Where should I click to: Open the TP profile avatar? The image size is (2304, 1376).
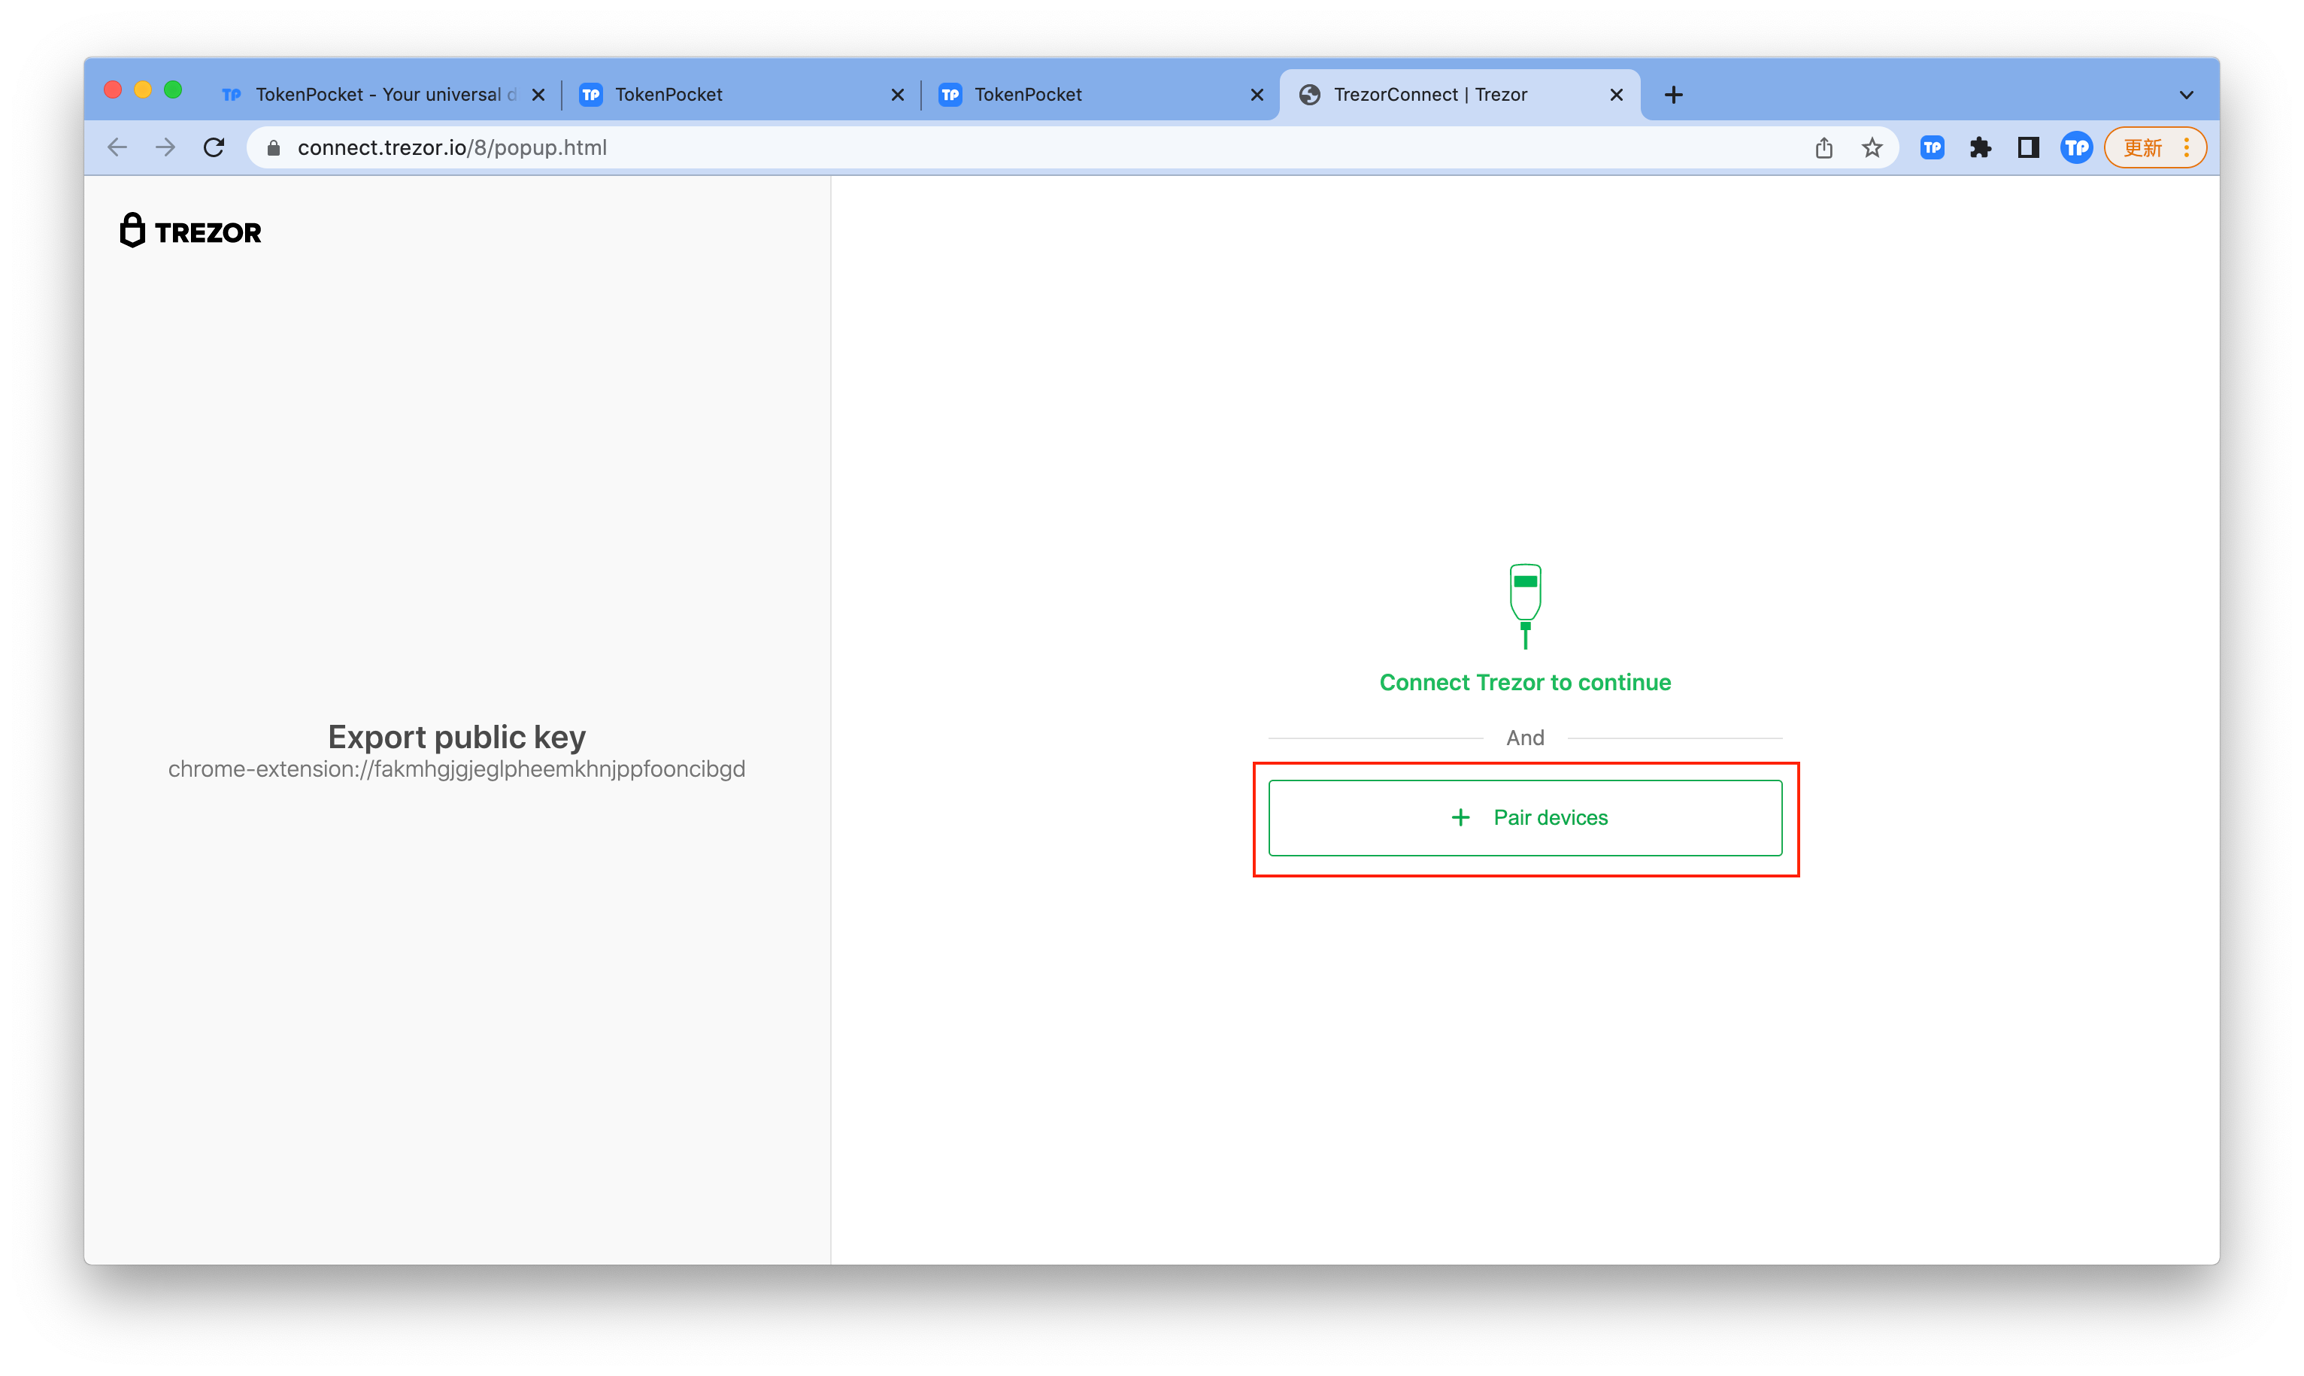click(x=2076, y=148)
